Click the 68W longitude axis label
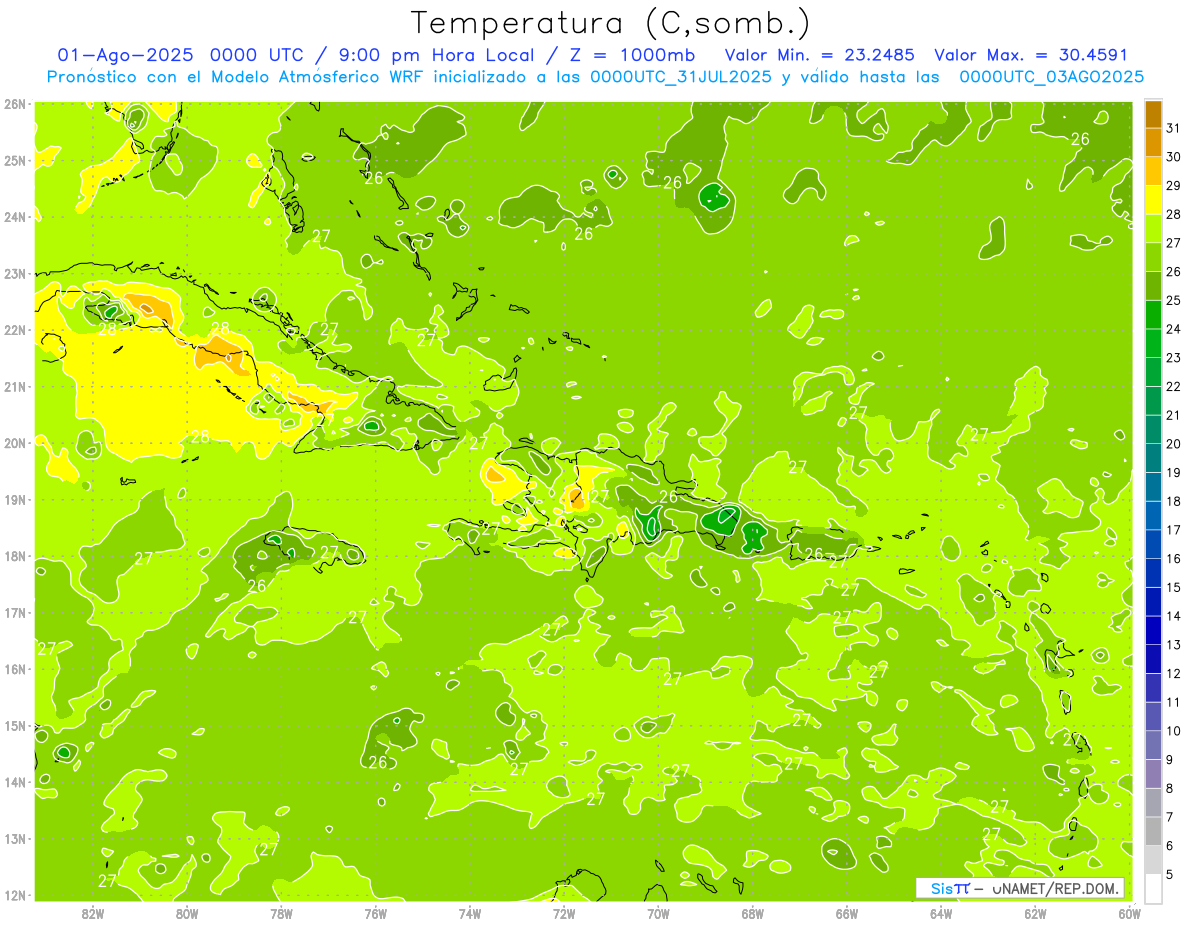 [753, 912]
